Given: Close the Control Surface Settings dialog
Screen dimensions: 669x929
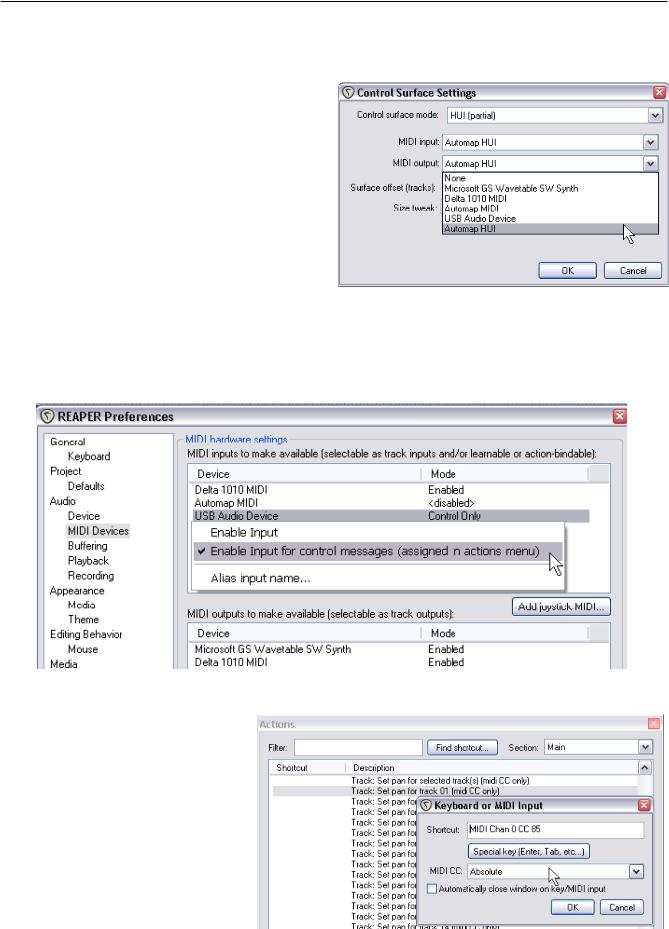Looking at the screenshot, I should coord(659,92).
